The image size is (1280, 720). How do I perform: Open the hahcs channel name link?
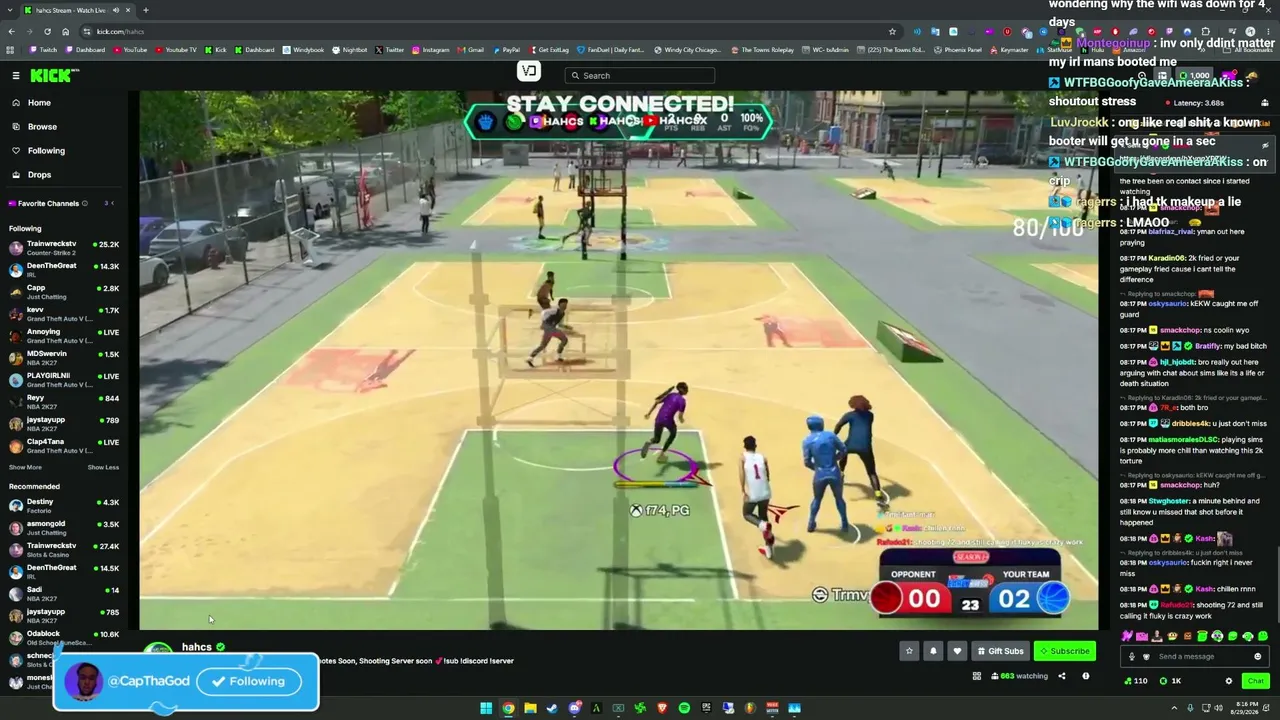point(197,647)
